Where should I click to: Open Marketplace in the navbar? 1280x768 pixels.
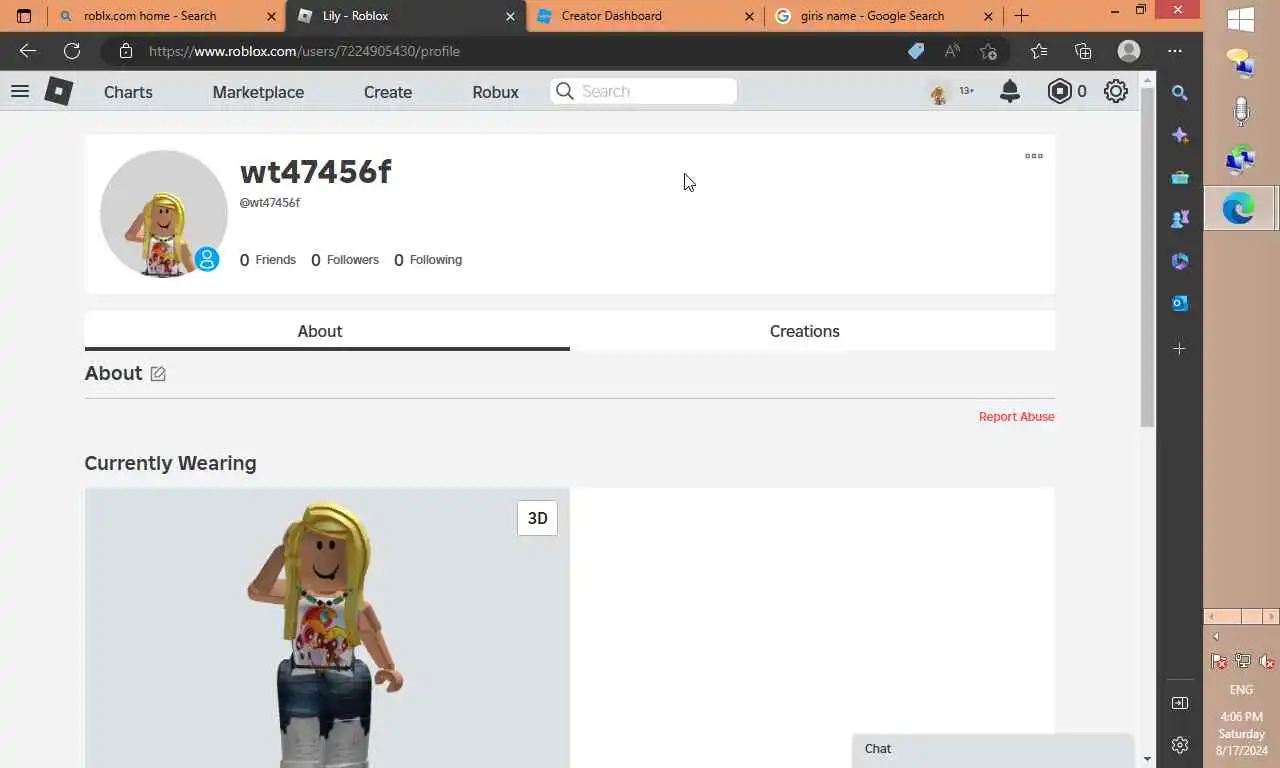[x=258, y=92]
